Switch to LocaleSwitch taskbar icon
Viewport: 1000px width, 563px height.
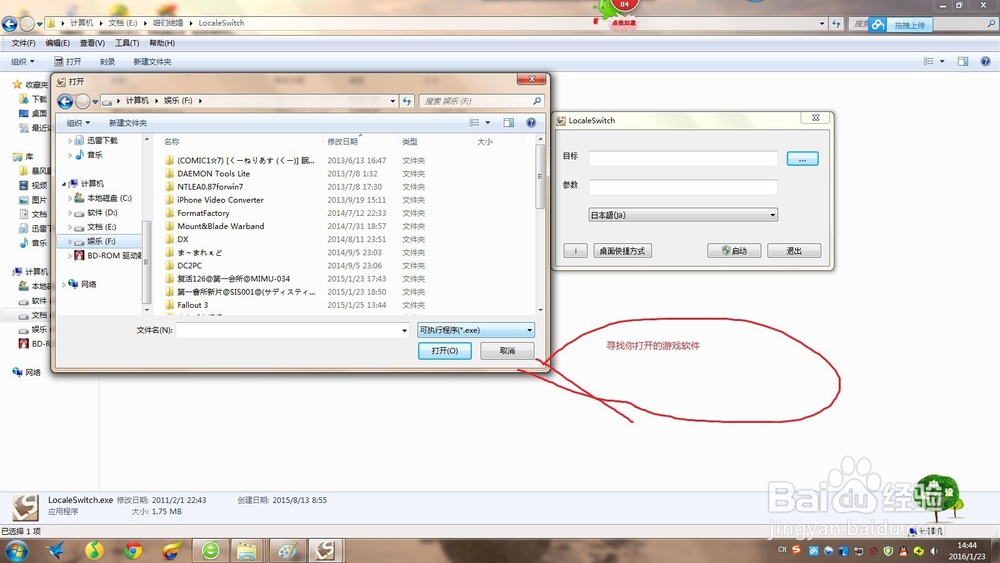(x=326, y=550)
